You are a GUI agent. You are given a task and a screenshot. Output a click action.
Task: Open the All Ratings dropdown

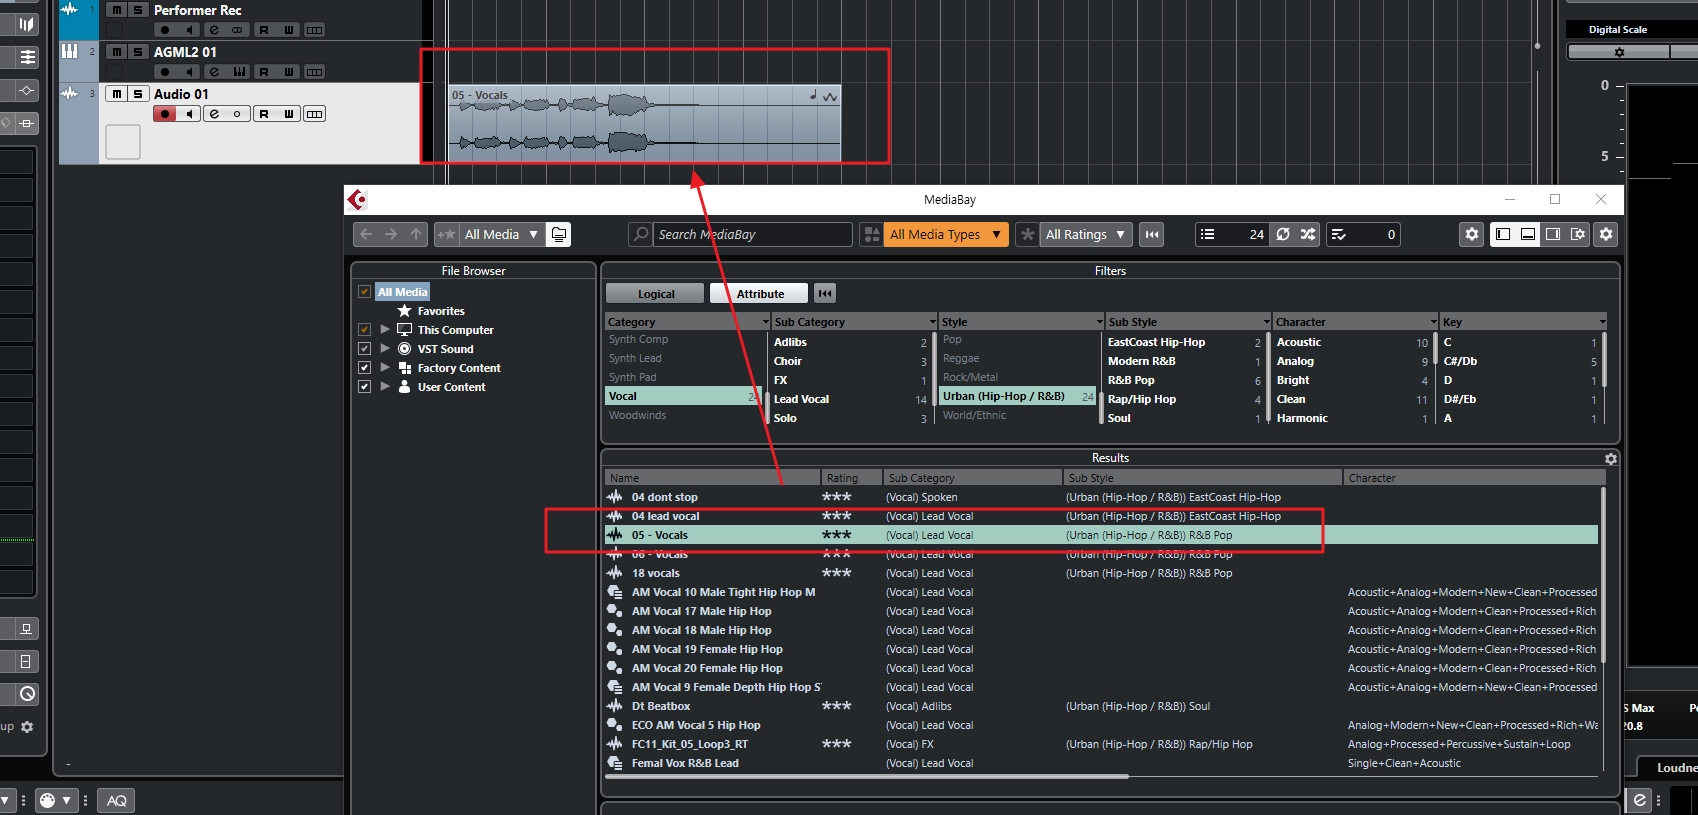(x=1085, y=234)
